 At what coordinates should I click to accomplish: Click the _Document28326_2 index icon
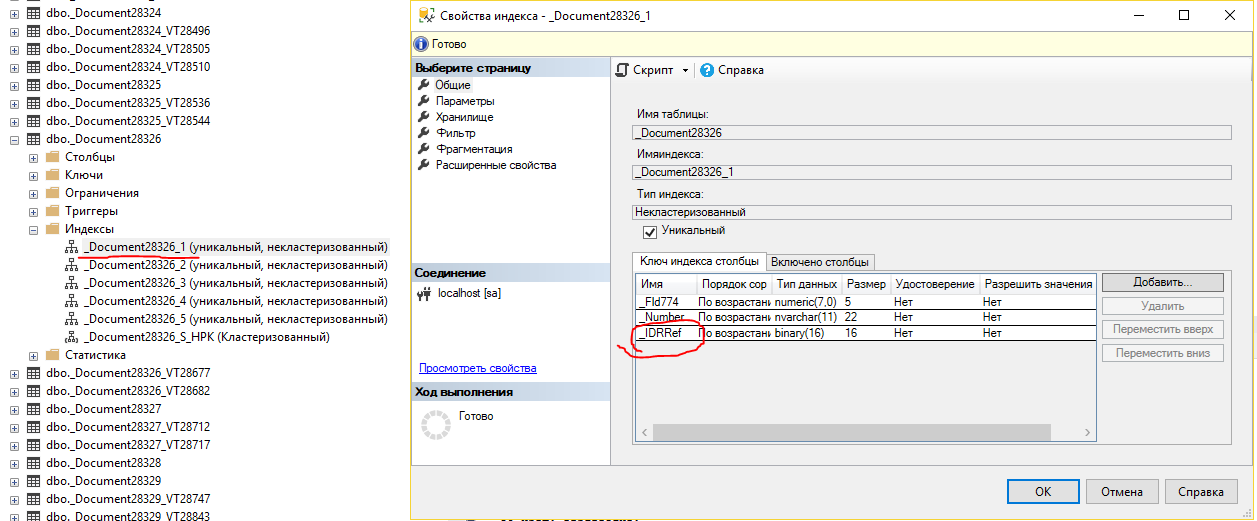[x=72, y=265]
